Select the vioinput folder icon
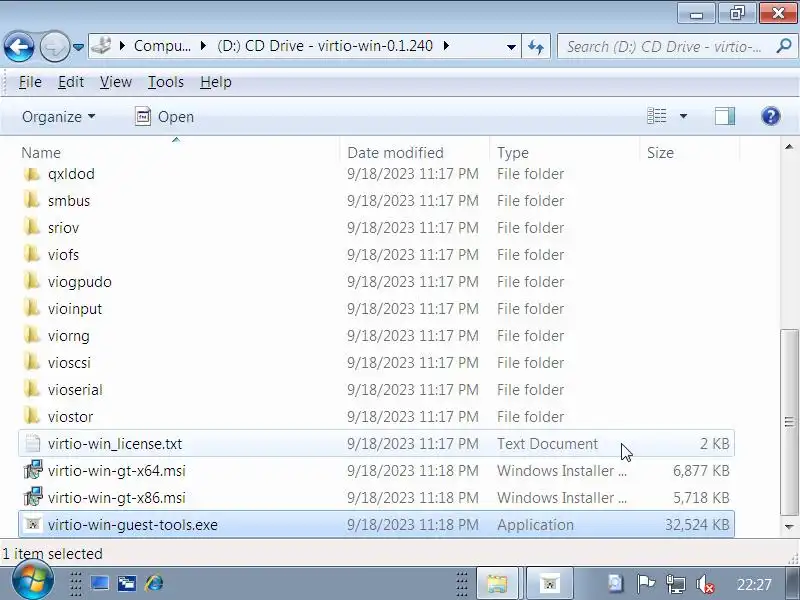Image resolution: width=800 pixels, height=600 pixels. click(32, 309)
